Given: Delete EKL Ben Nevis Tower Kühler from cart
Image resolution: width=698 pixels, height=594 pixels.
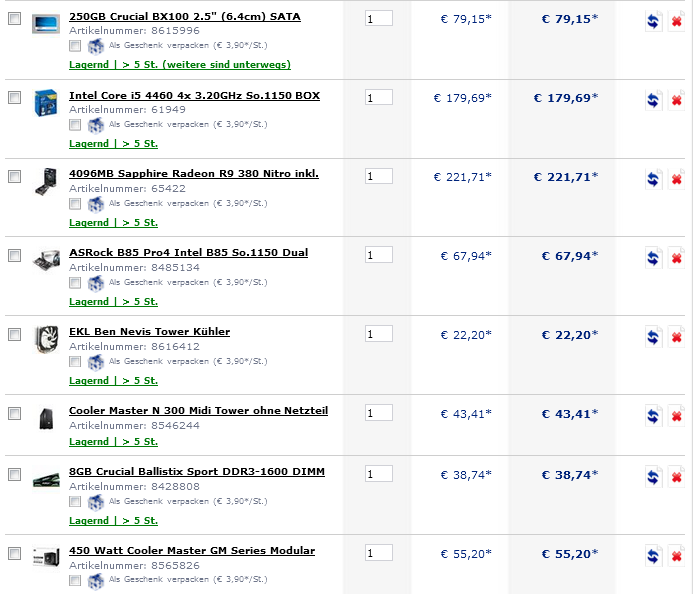Looking at the screenshot, I should pos(676,337).
